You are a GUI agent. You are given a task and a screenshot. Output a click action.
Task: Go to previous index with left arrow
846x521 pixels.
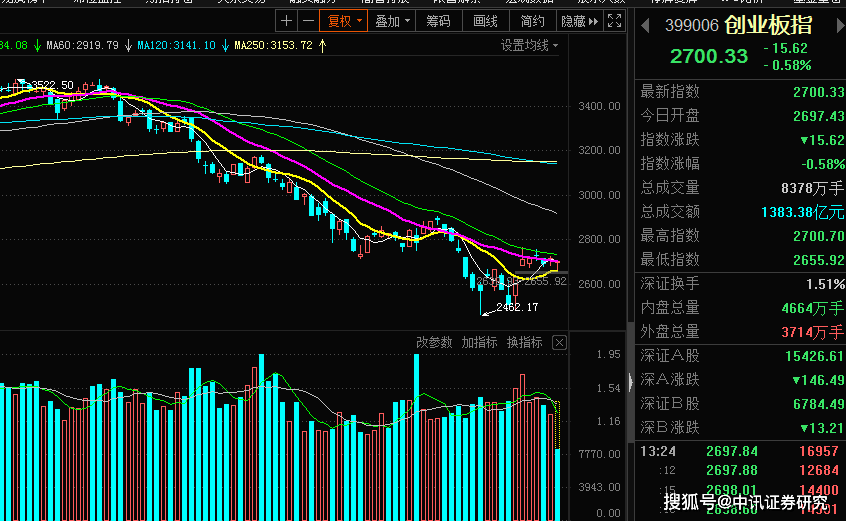coord(645,25)
